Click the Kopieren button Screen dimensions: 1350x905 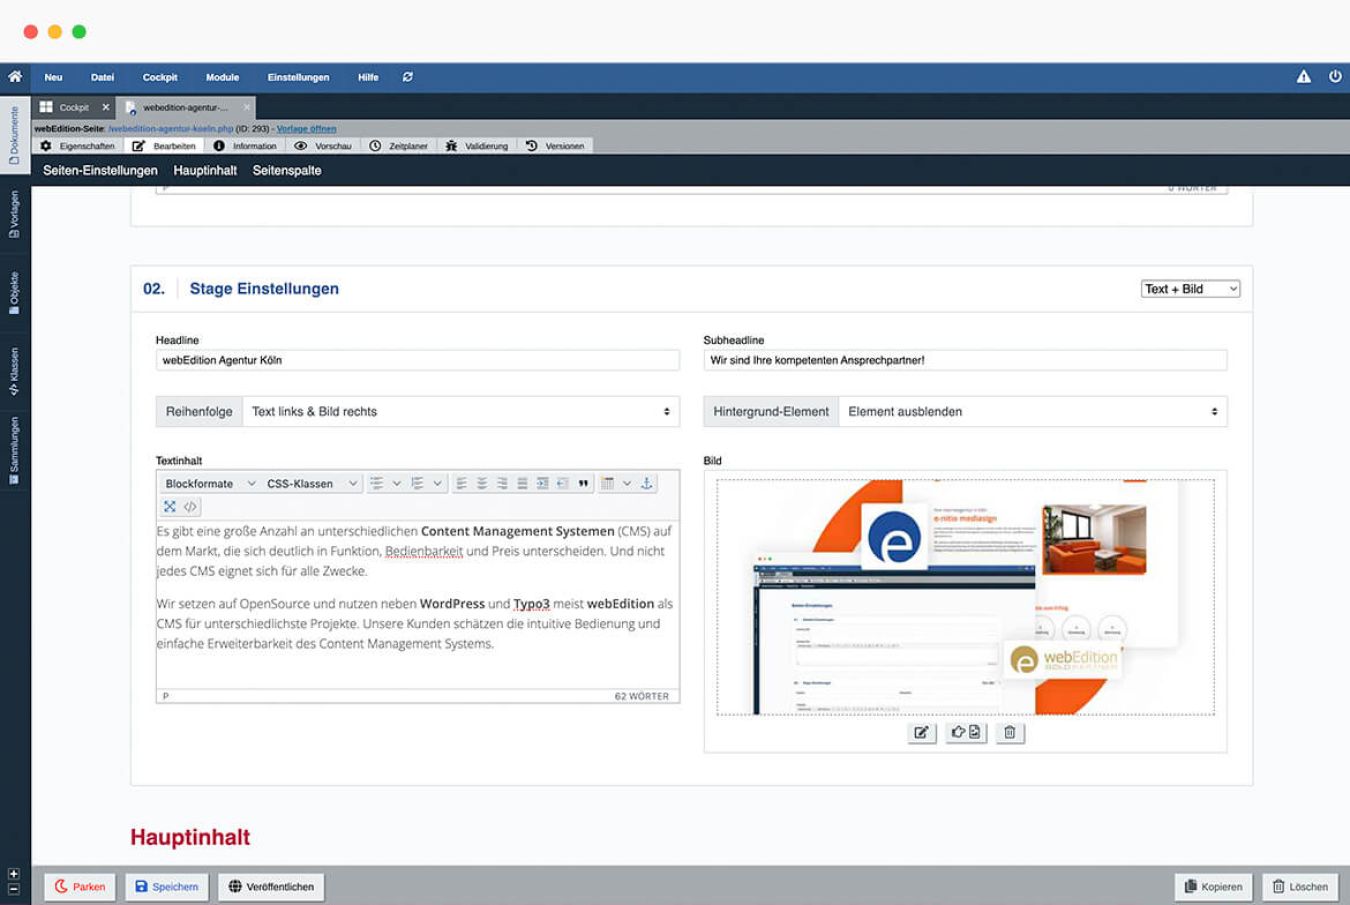point(1213,887)
